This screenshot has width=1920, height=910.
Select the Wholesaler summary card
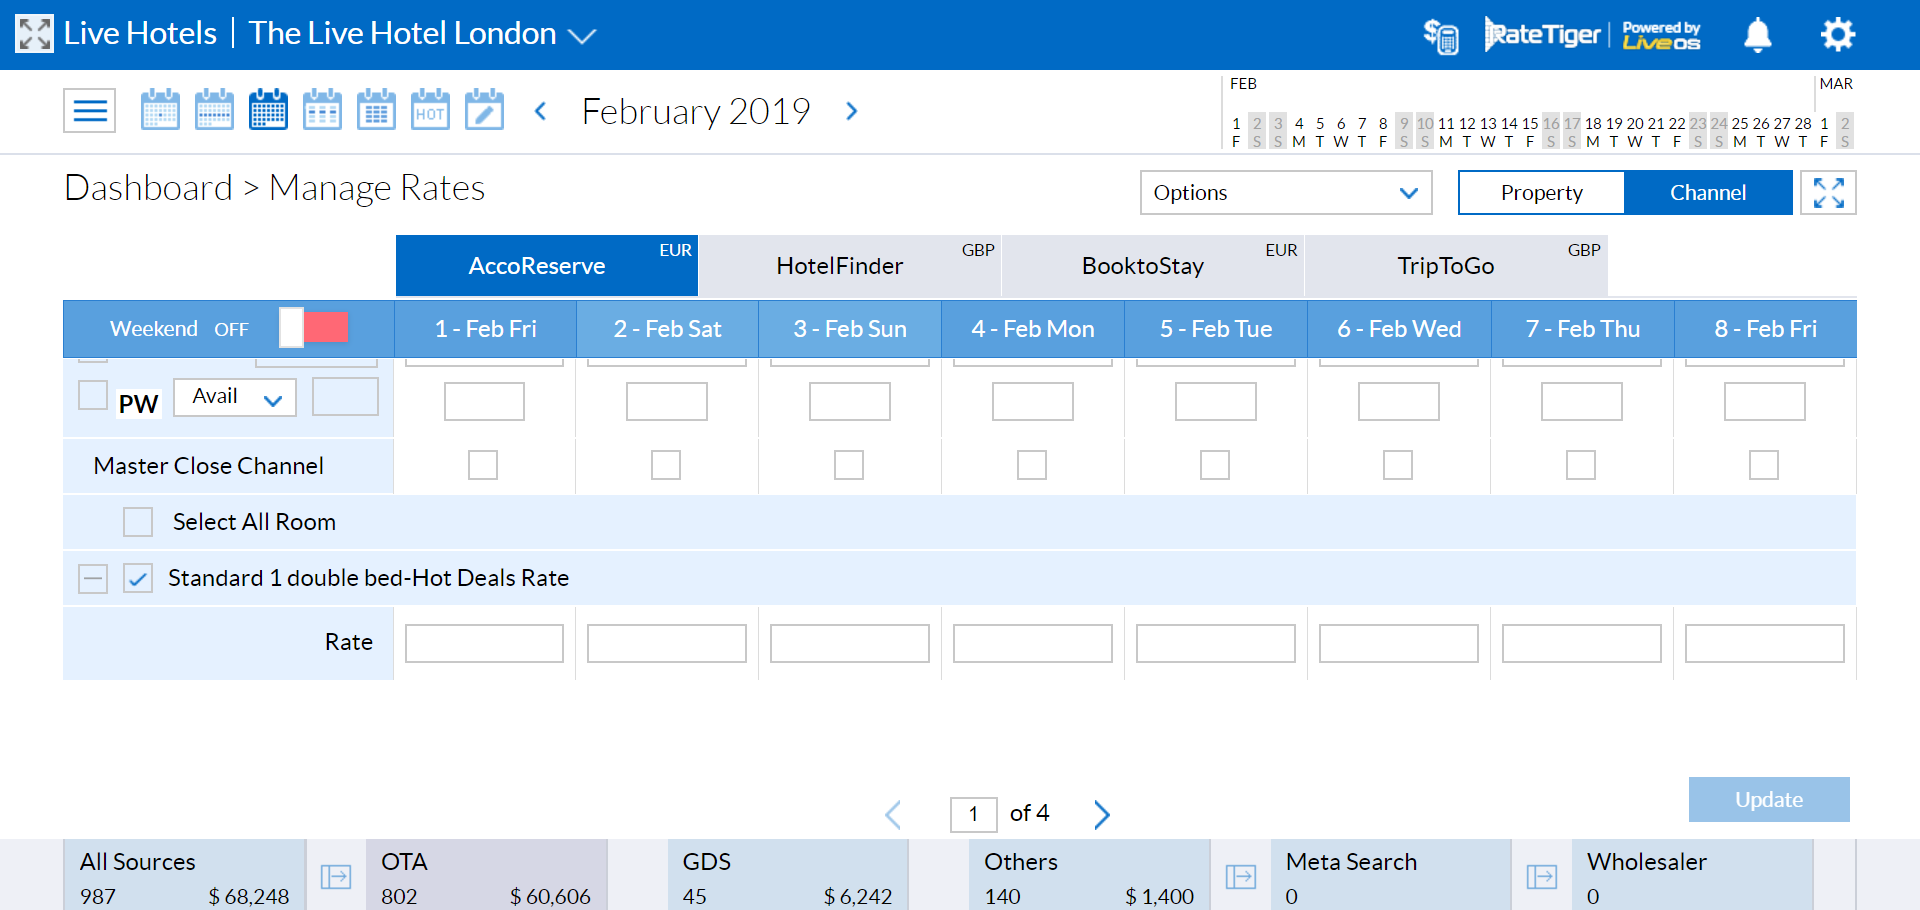click(1692, 875)
